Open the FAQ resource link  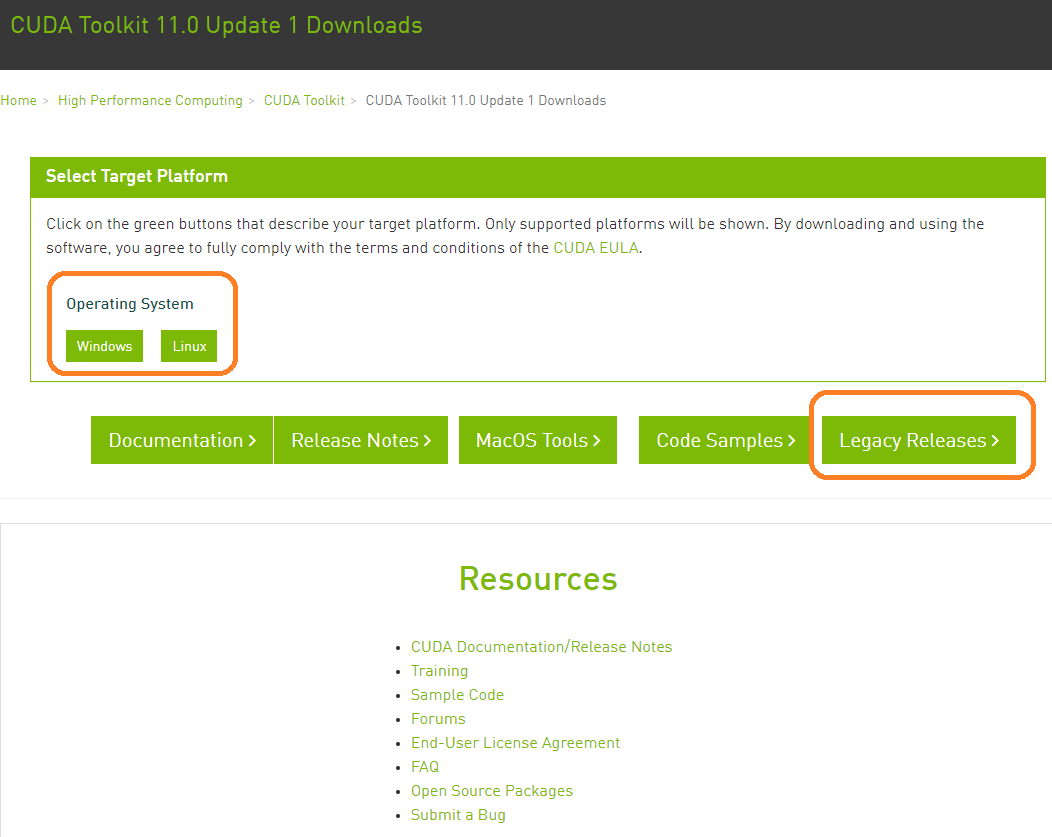(x=425, y=767)
